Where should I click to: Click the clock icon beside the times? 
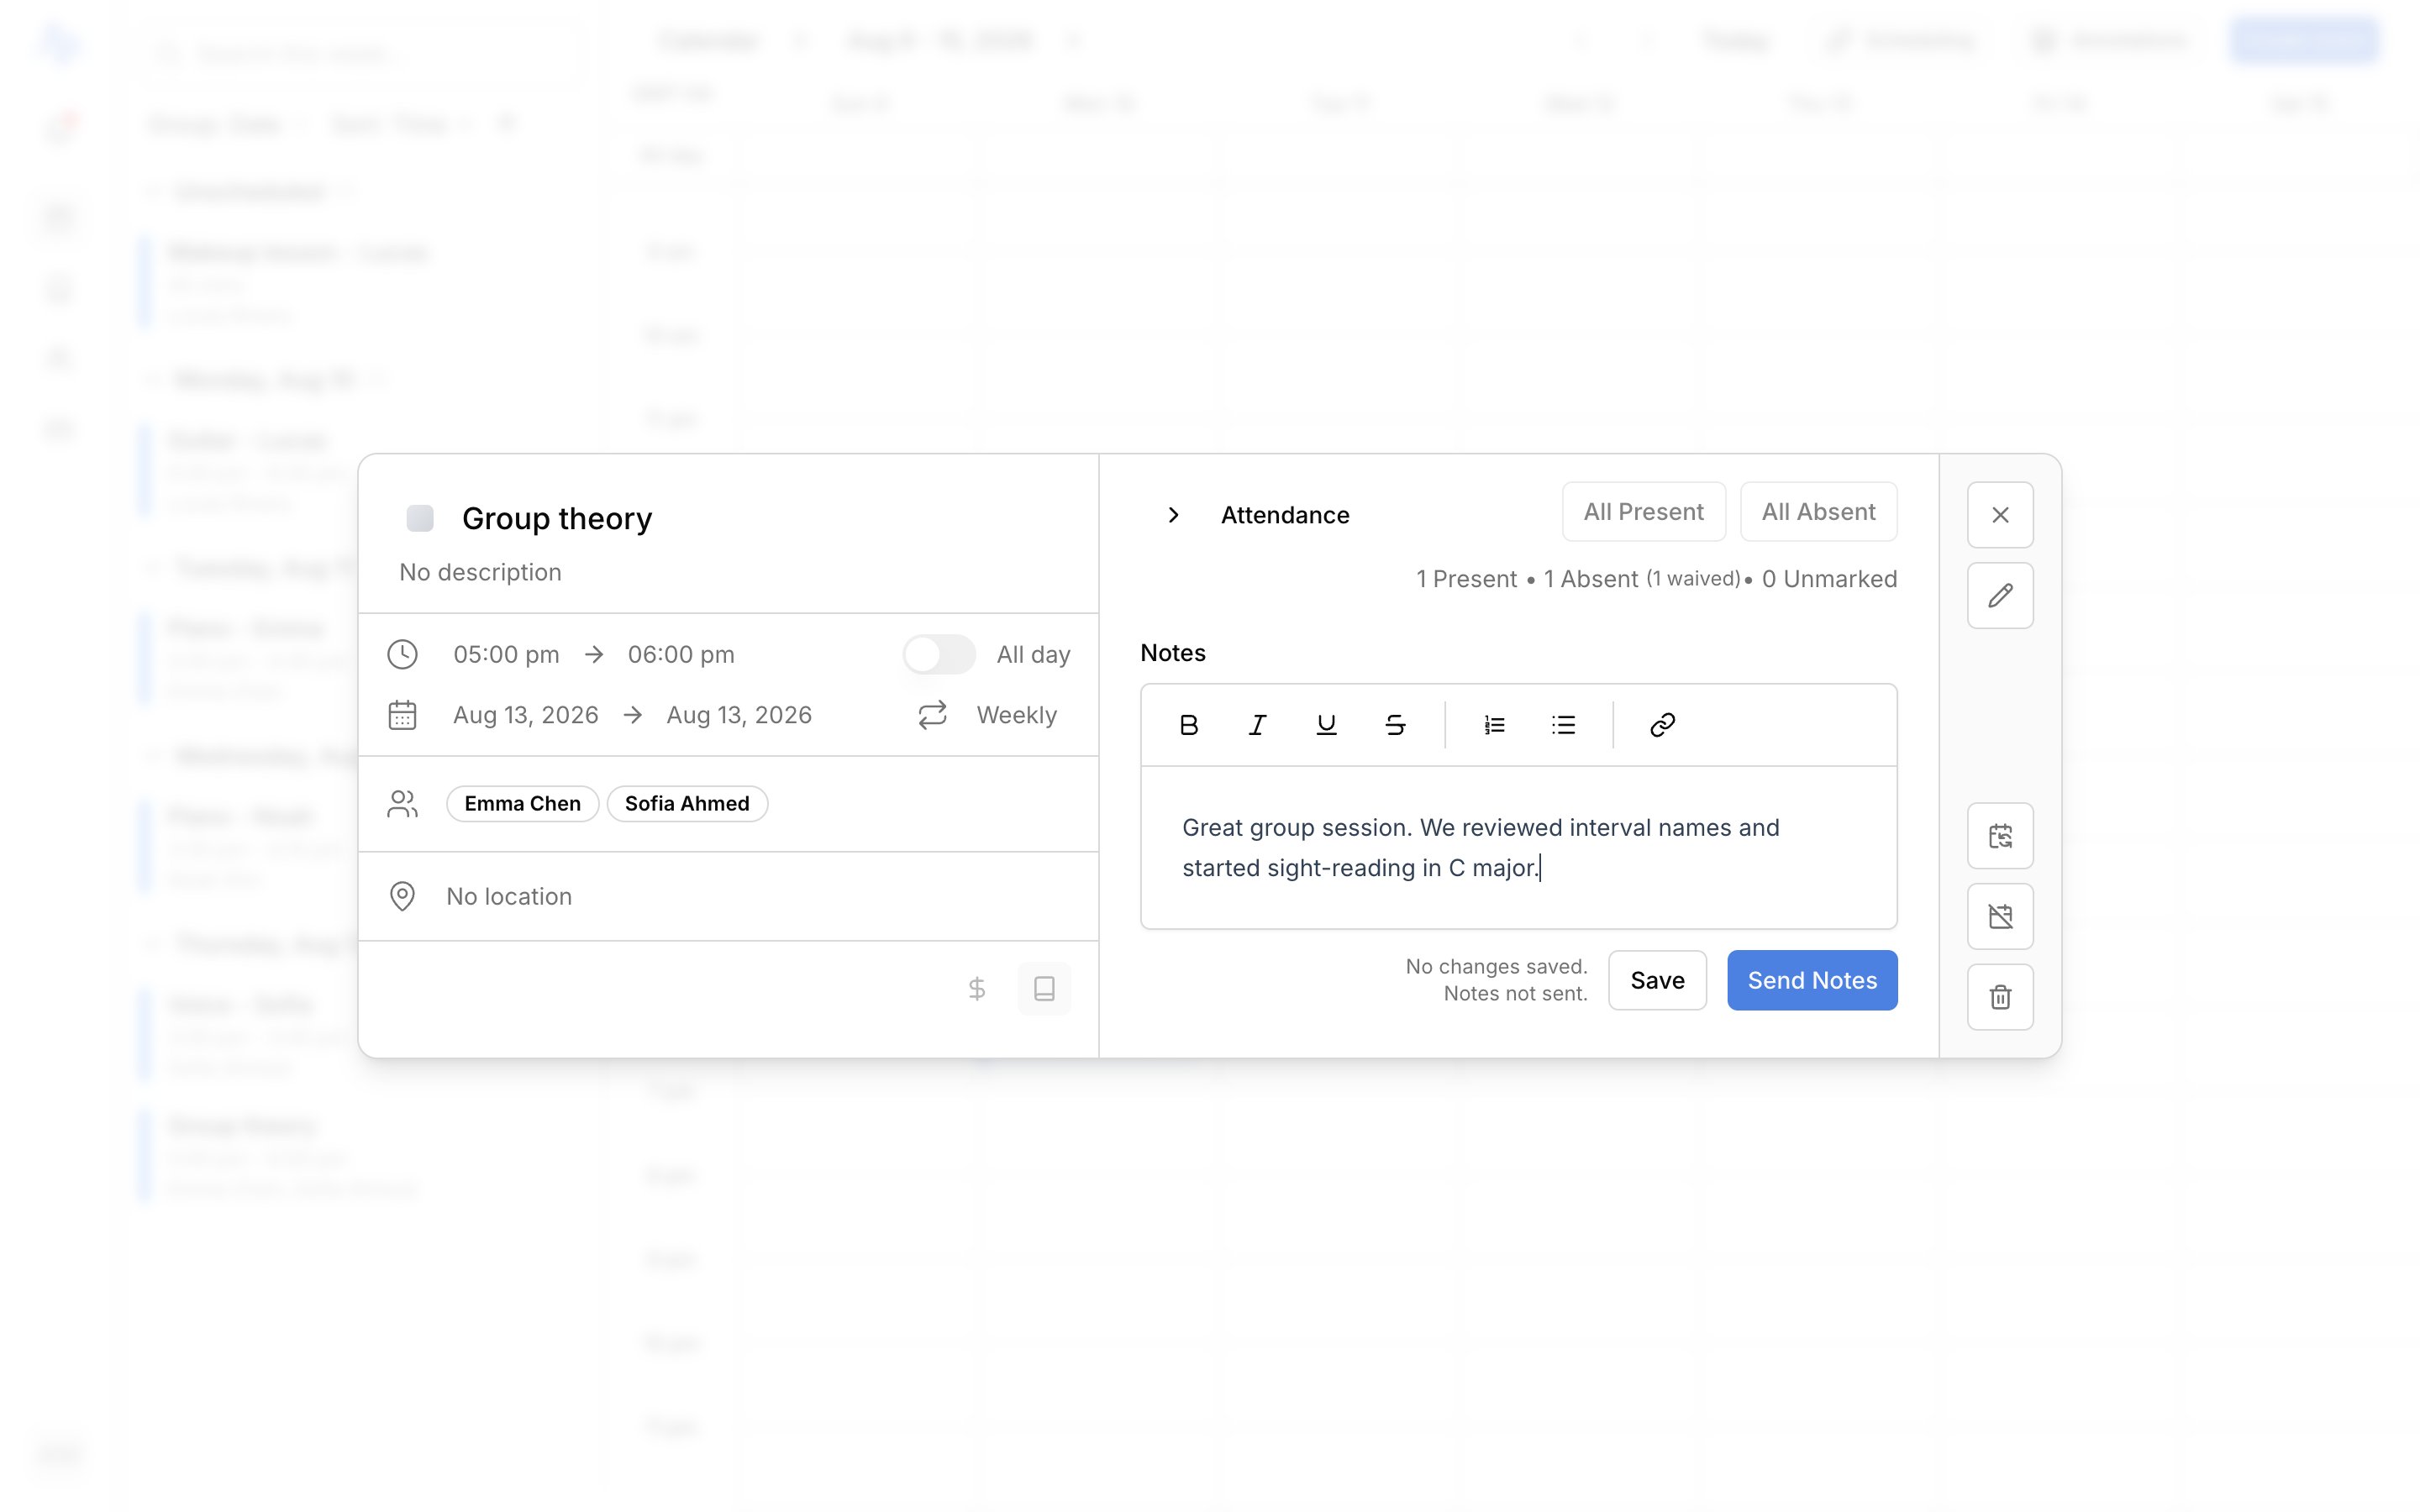[x=402, y=655]
